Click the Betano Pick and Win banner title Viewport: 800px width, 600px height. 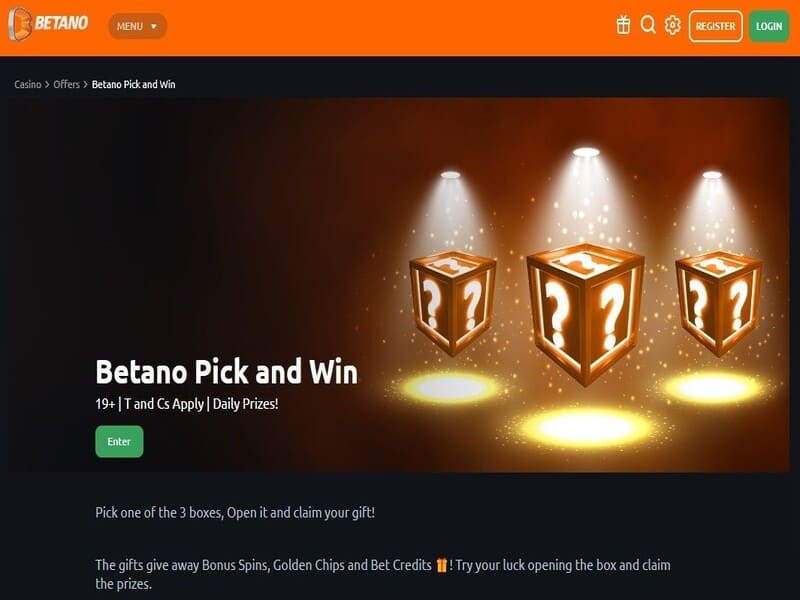tap(227, 371)
